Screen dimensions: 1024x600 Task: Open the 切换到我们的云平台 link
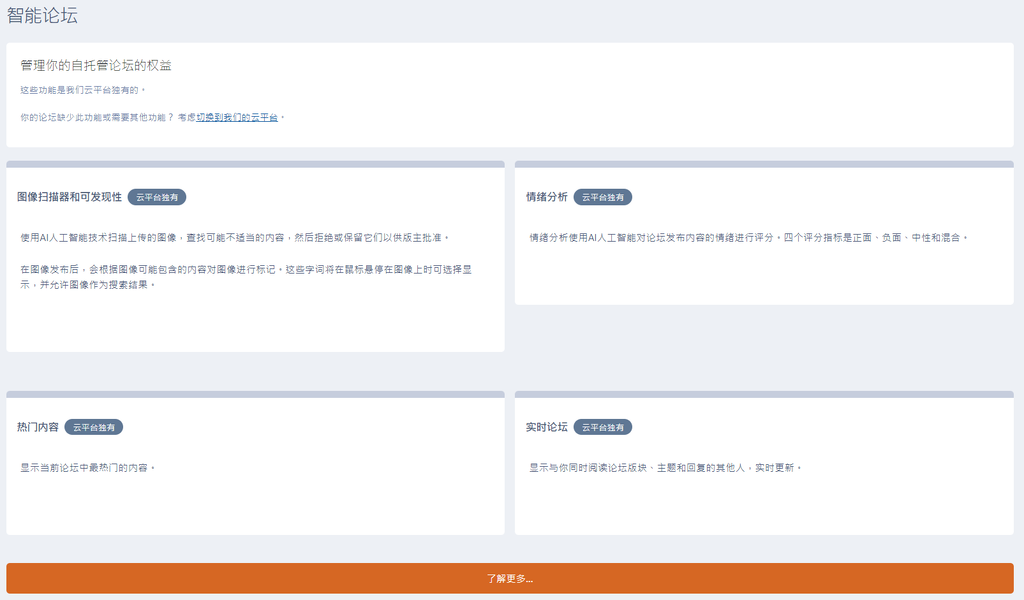pos(237,117)
